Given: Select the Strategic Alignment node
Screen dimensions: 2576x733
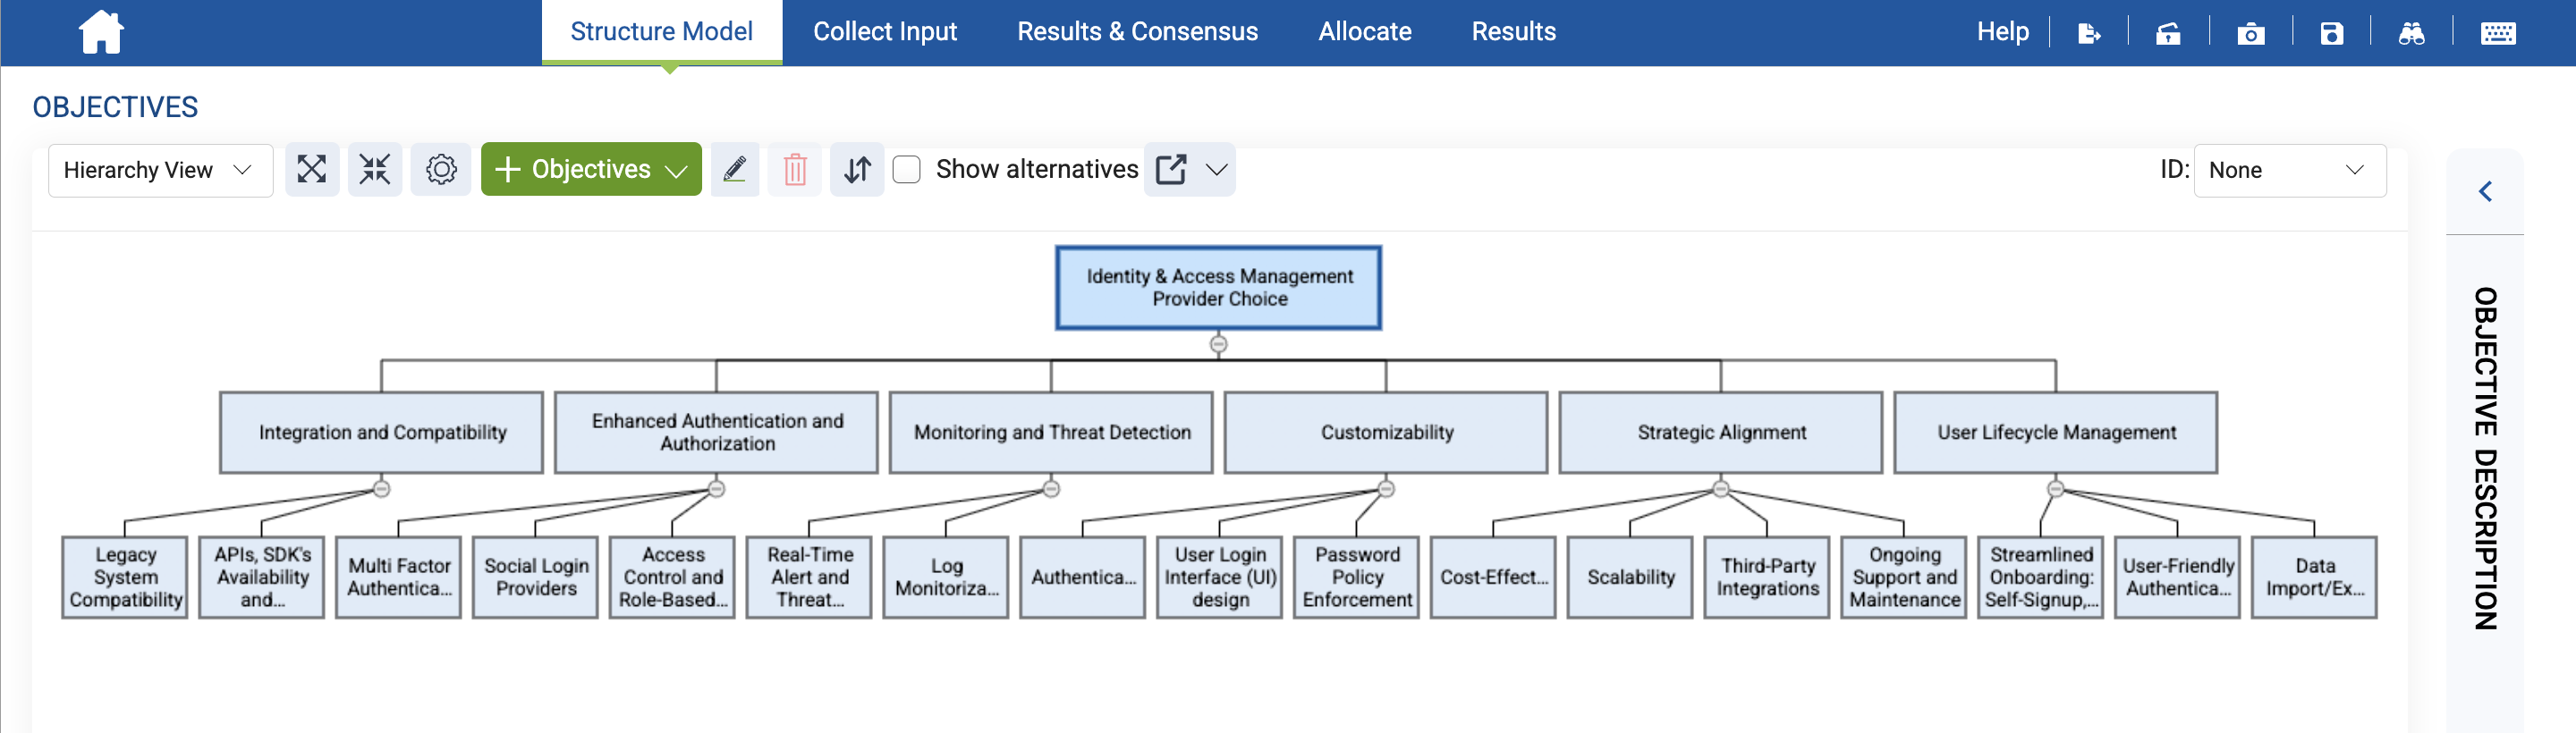Looking at the screenshot, I should click(1721, 432).
